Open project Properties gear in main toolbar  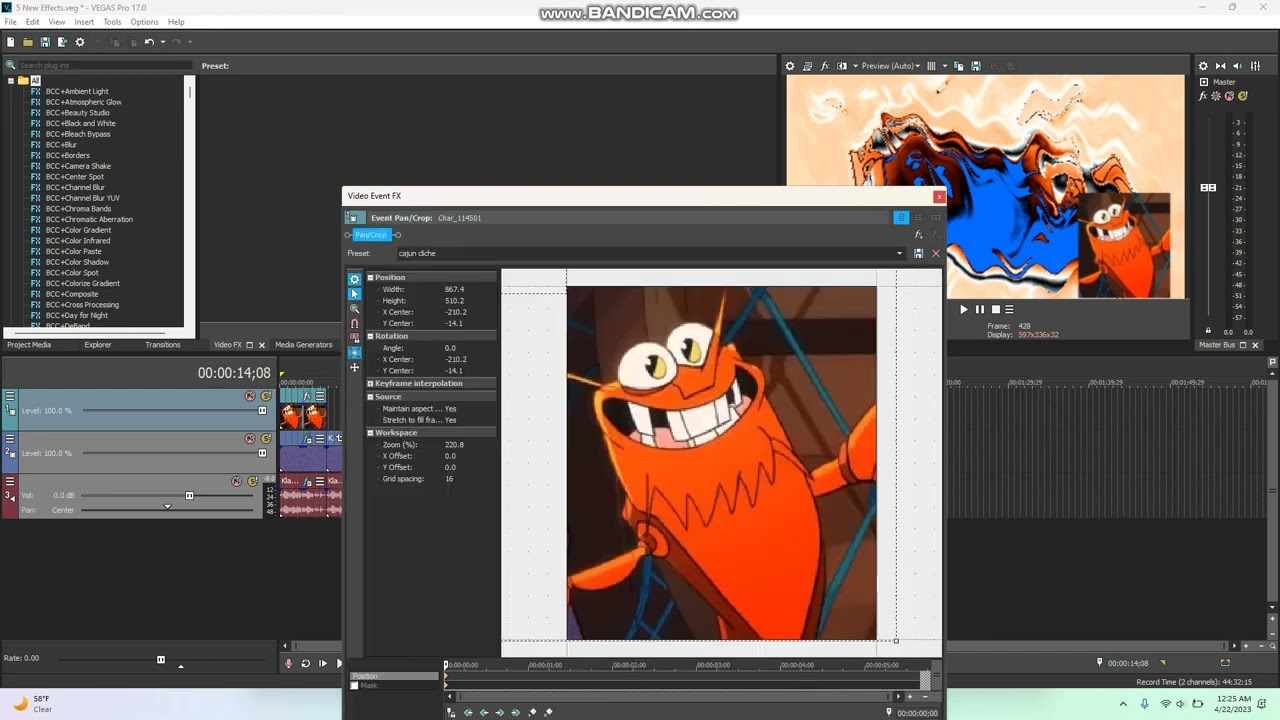80,42
